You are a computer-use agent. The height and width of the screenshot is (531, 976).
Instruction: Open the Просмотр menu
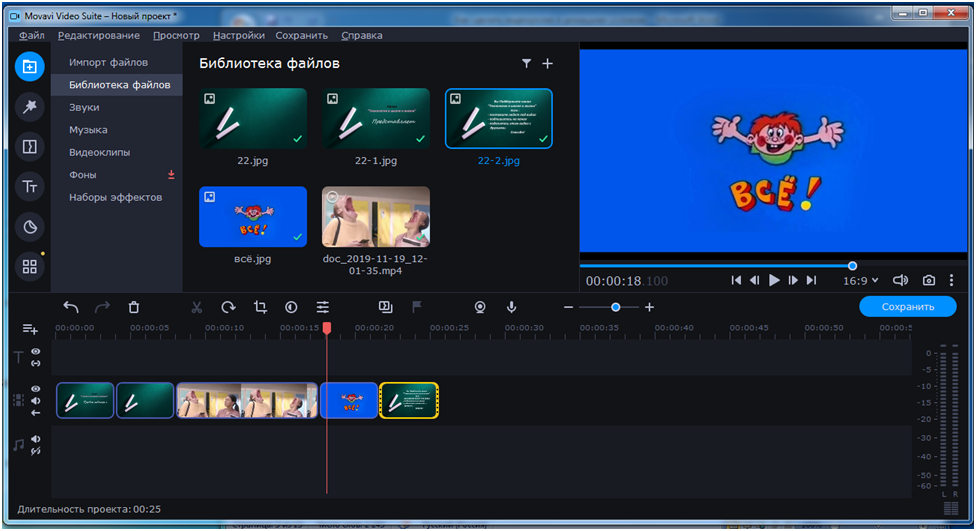(176, 35)
